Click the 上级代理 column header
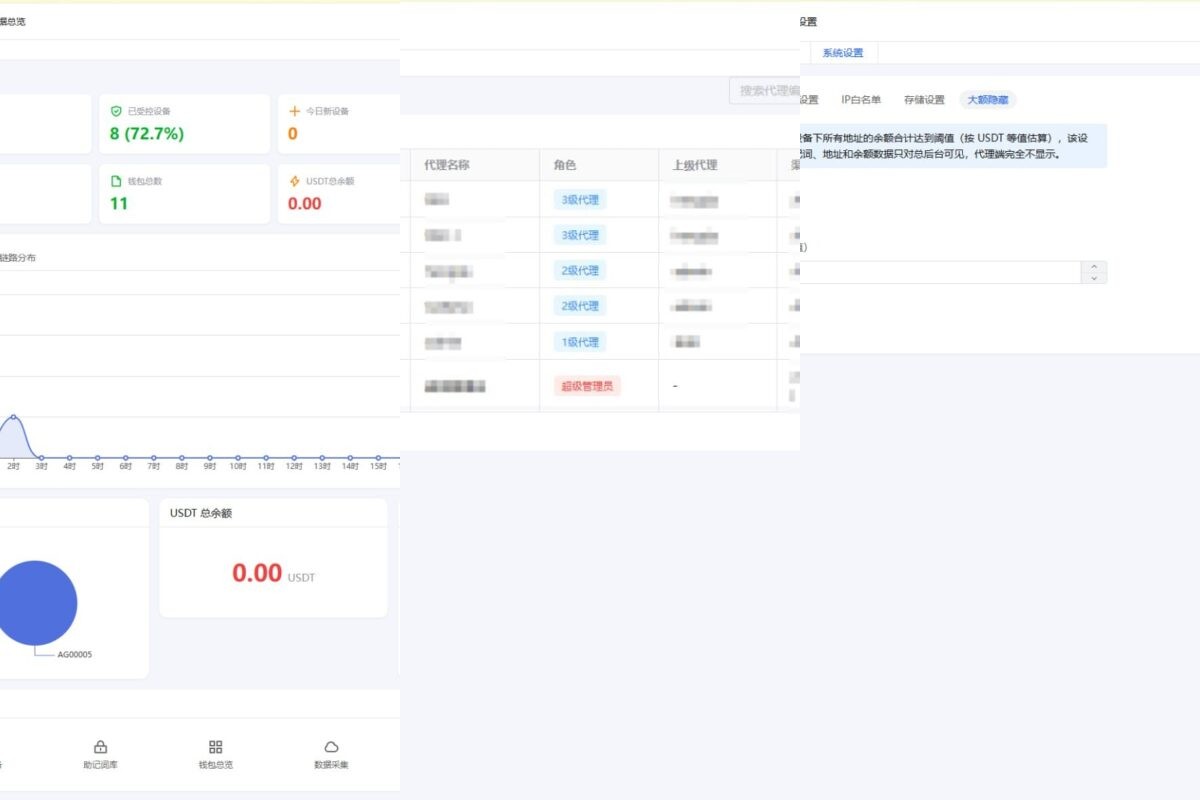The image size is (1200, 800). tap(695, 165)
